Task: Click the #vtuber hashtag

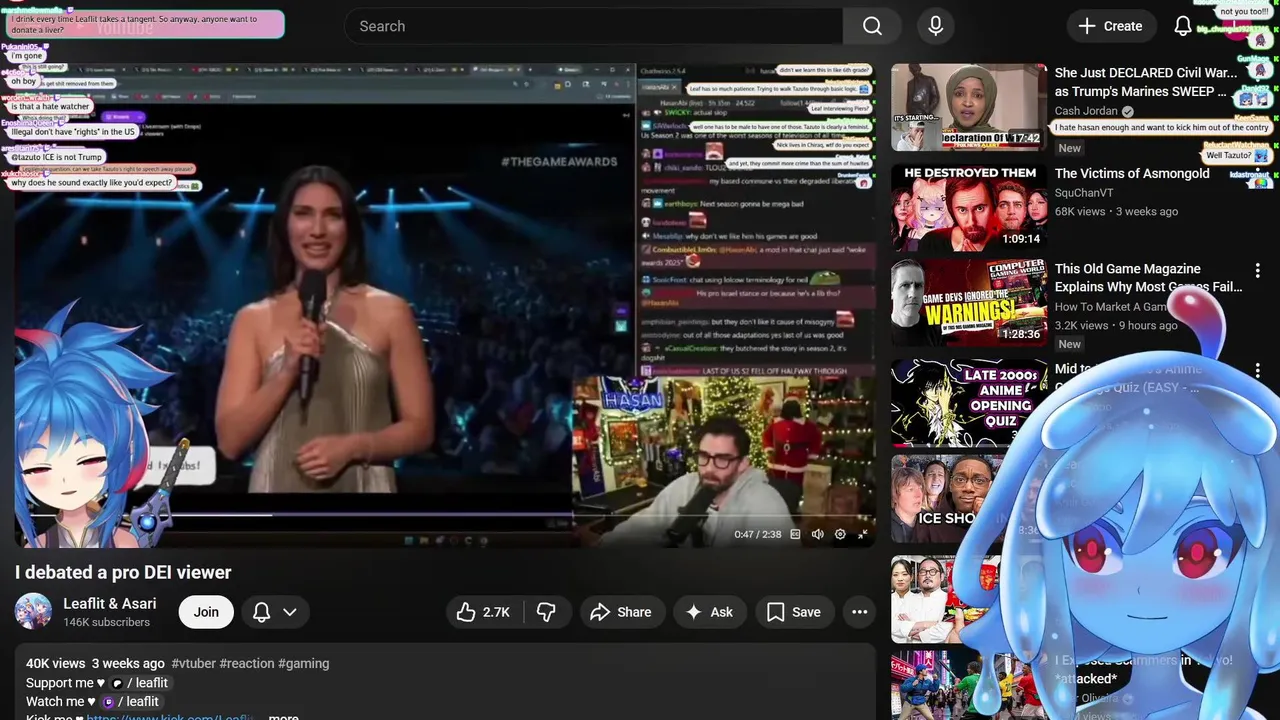Action: pos(193,663)
